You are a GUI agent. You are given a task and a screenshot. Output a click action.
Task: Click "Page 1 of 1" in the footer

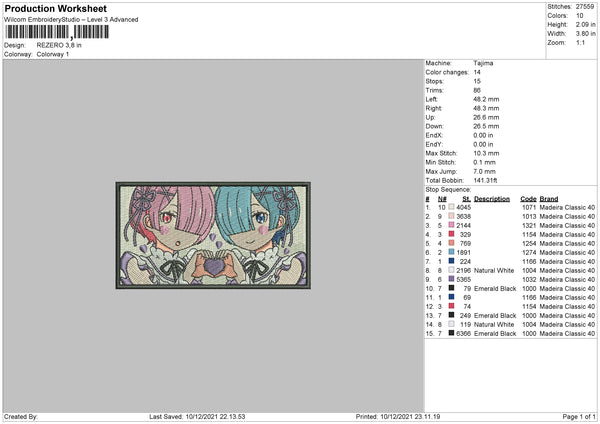coord(579,417)
